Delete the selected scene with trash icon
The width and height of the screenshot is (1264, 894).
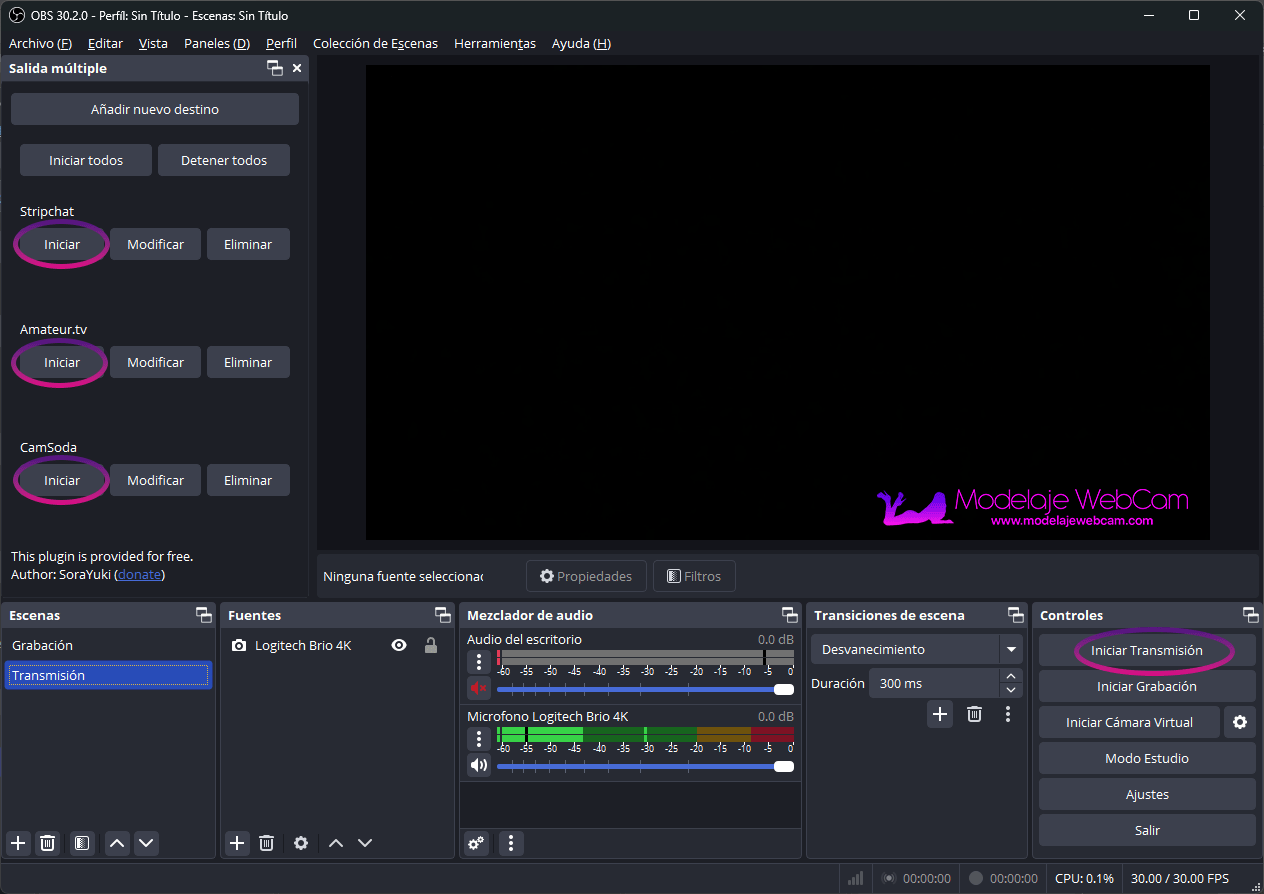47,843
